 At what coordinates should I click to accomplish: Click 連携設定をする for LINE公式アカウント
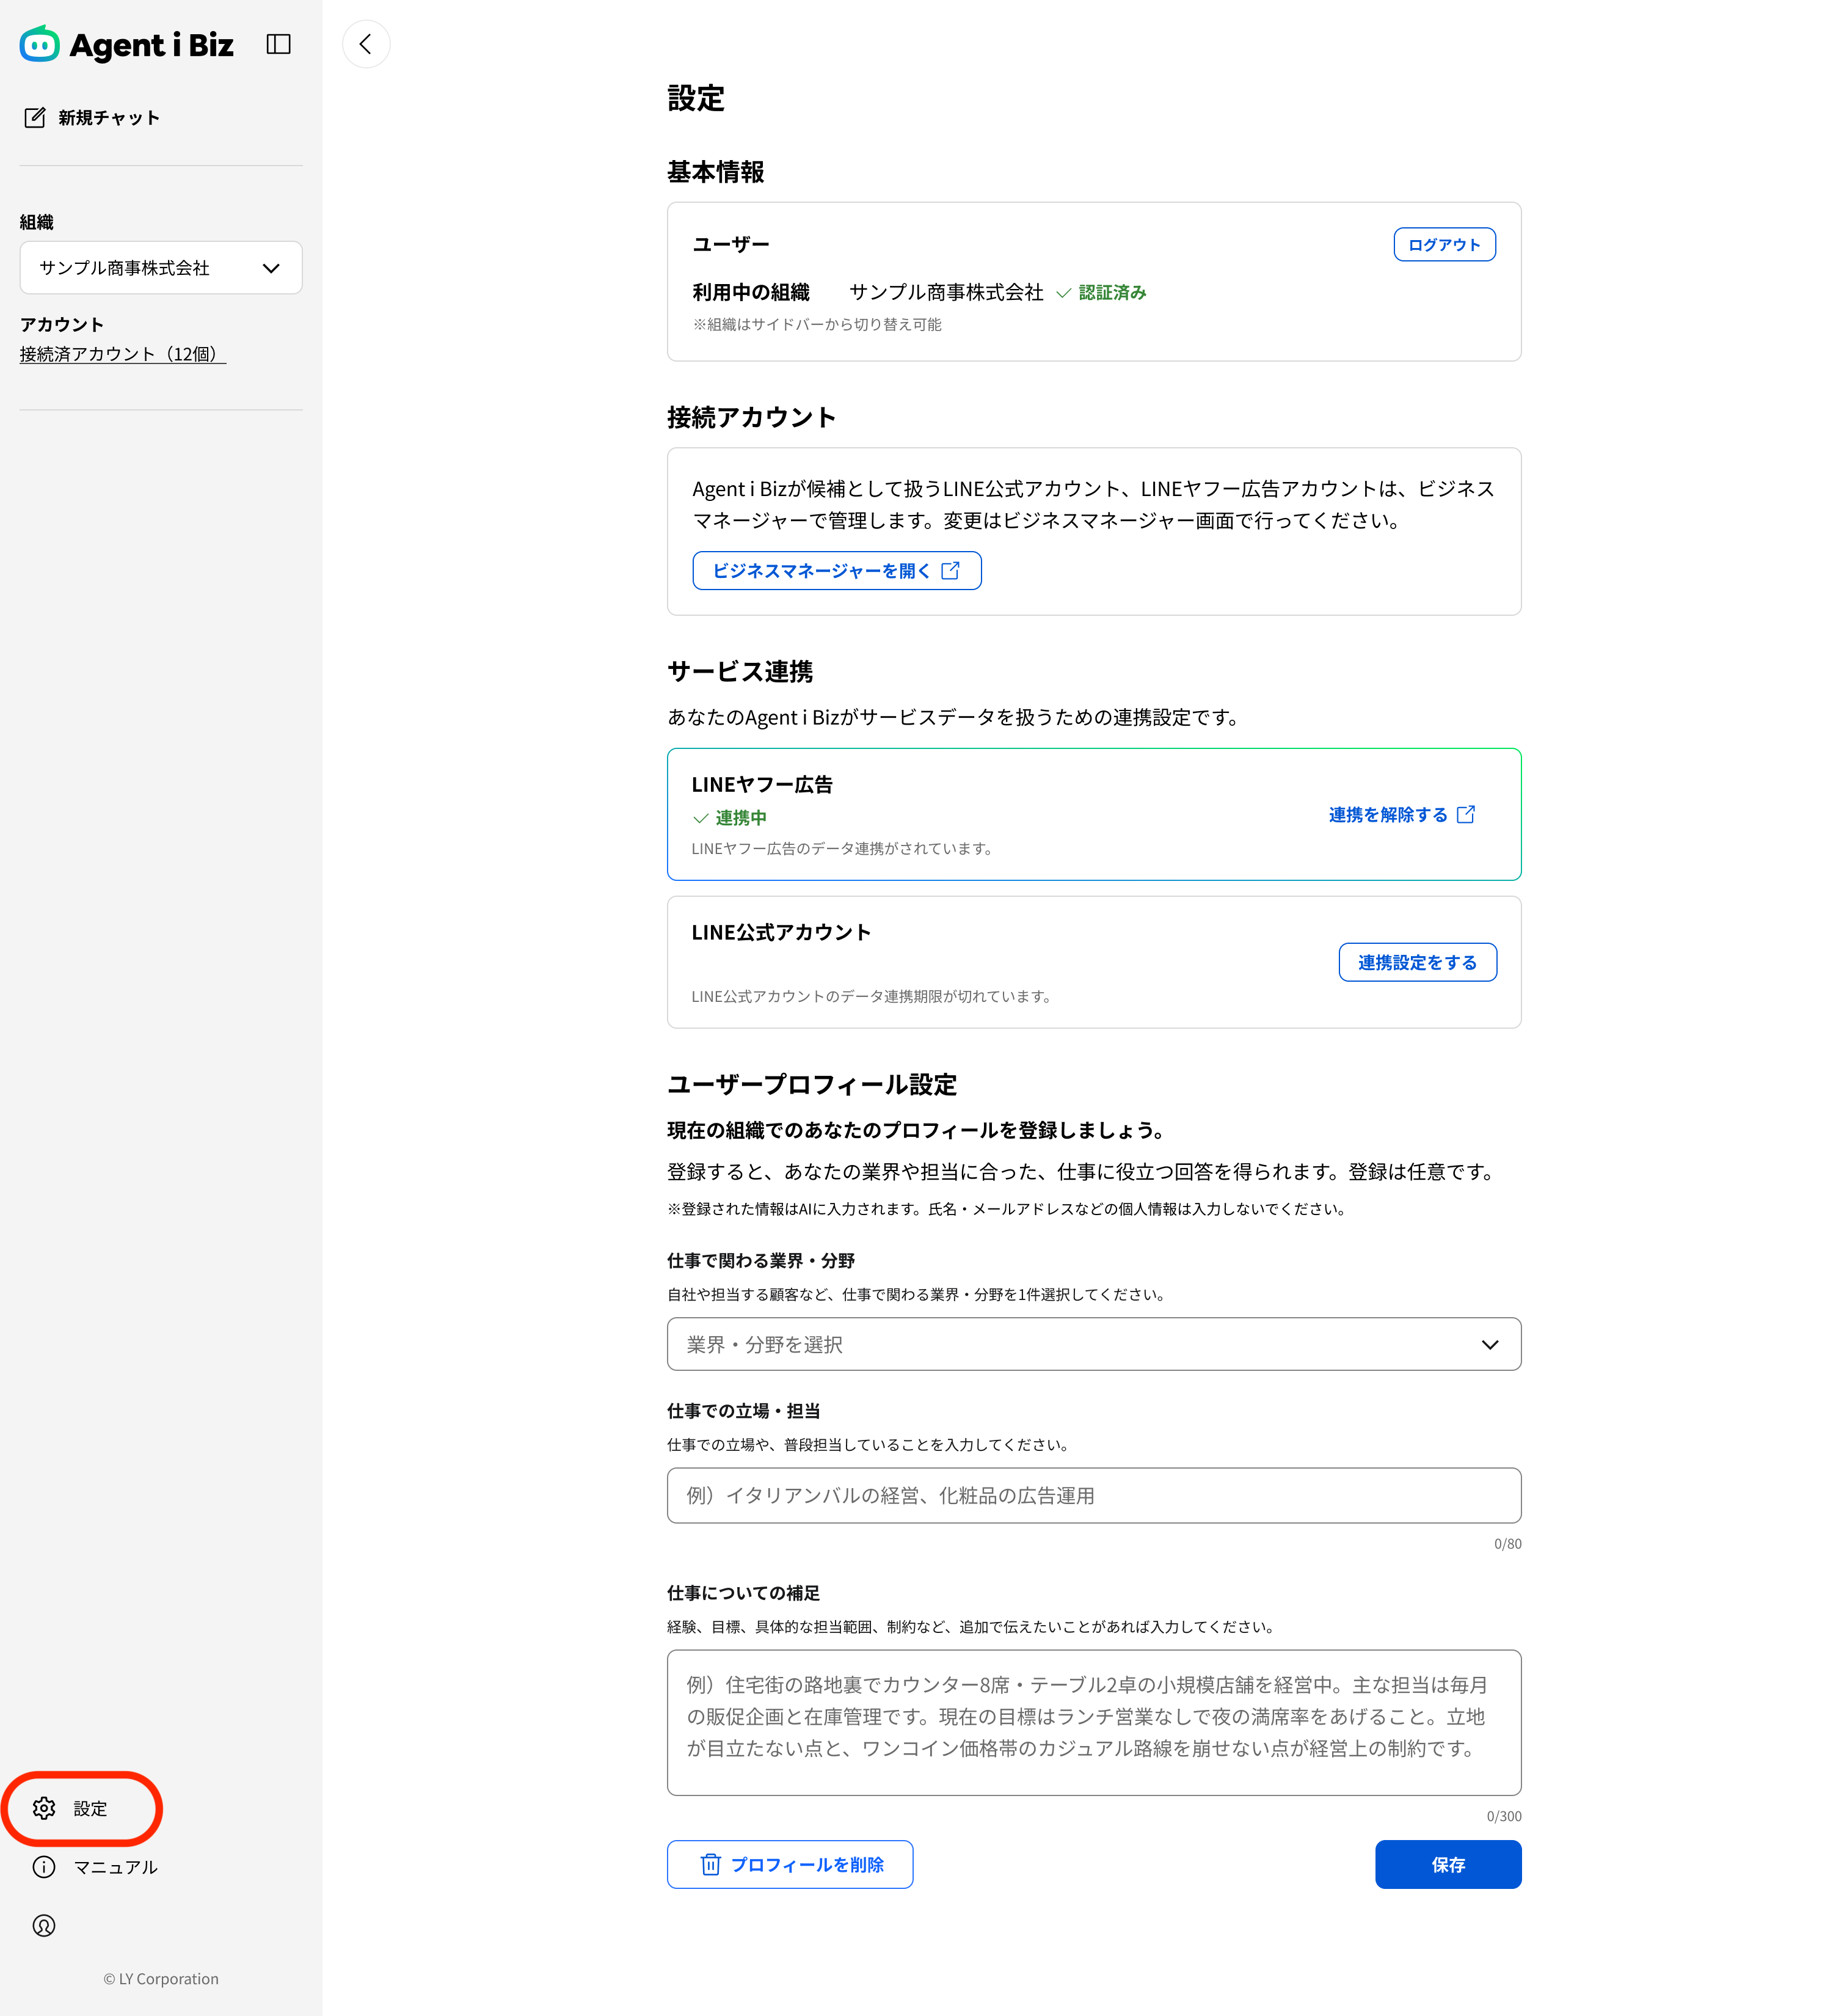click(1417, 962)
